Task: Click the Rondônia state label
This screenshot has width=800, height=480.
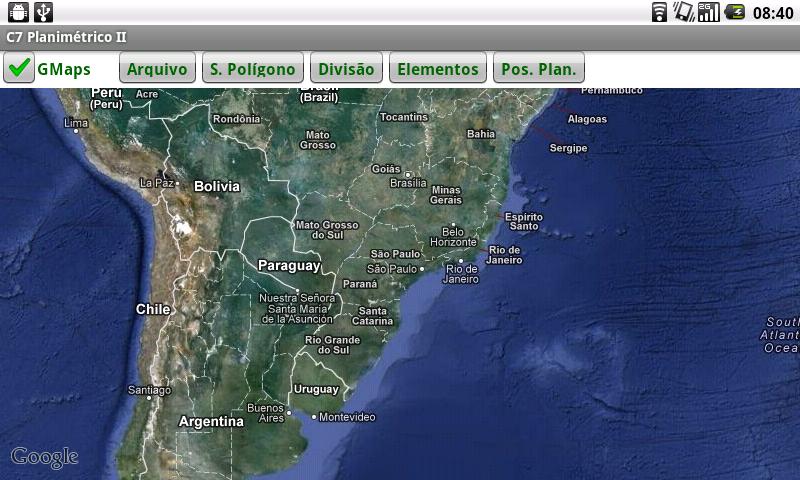Action: [x=236, y=119]
